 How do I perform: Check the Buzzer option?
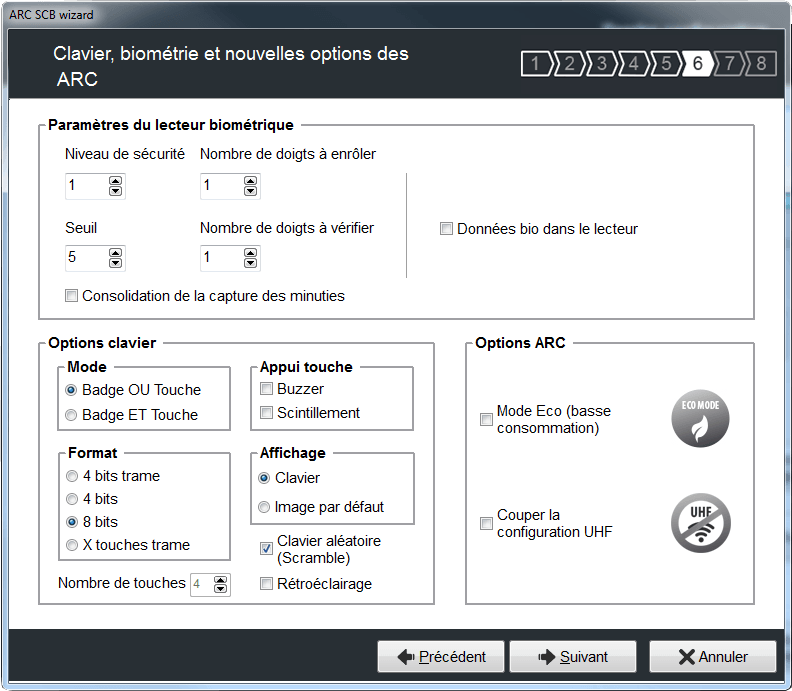coord(267,389)
